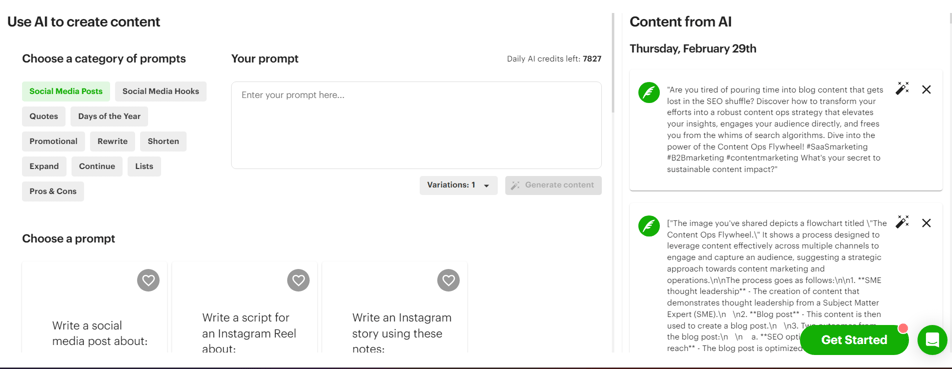Favorite the social media post prompt heart

148,280
